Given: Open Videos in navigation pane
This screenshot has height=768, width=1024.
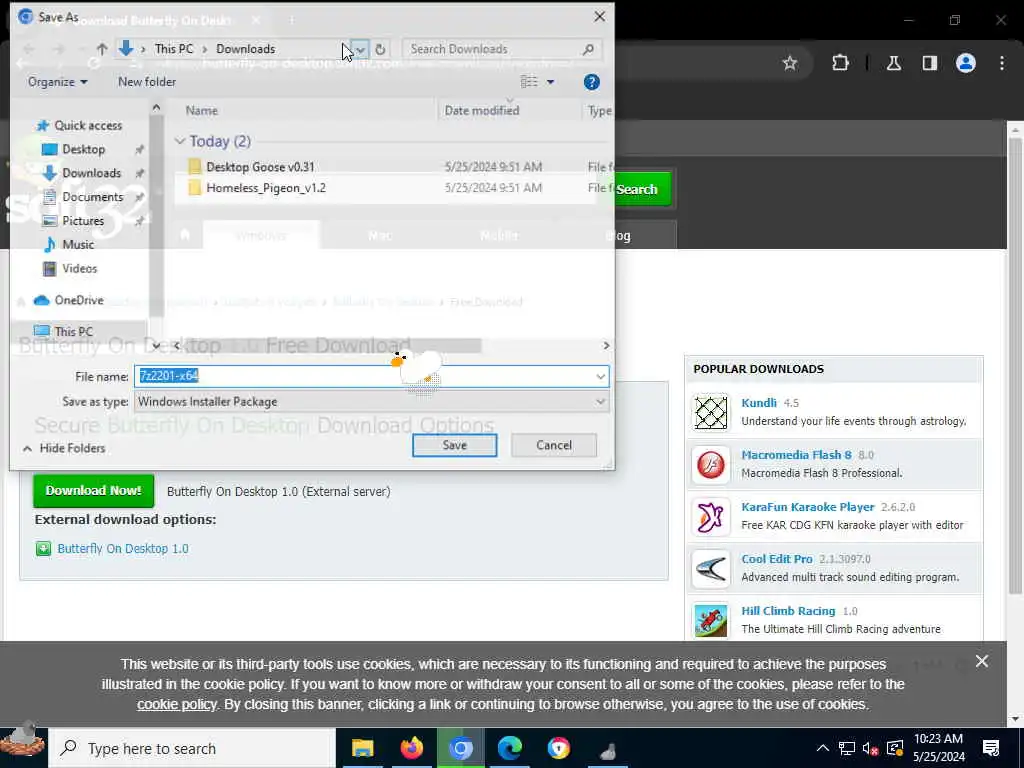Looking at the screenshot, I should [x=79, y=268].
